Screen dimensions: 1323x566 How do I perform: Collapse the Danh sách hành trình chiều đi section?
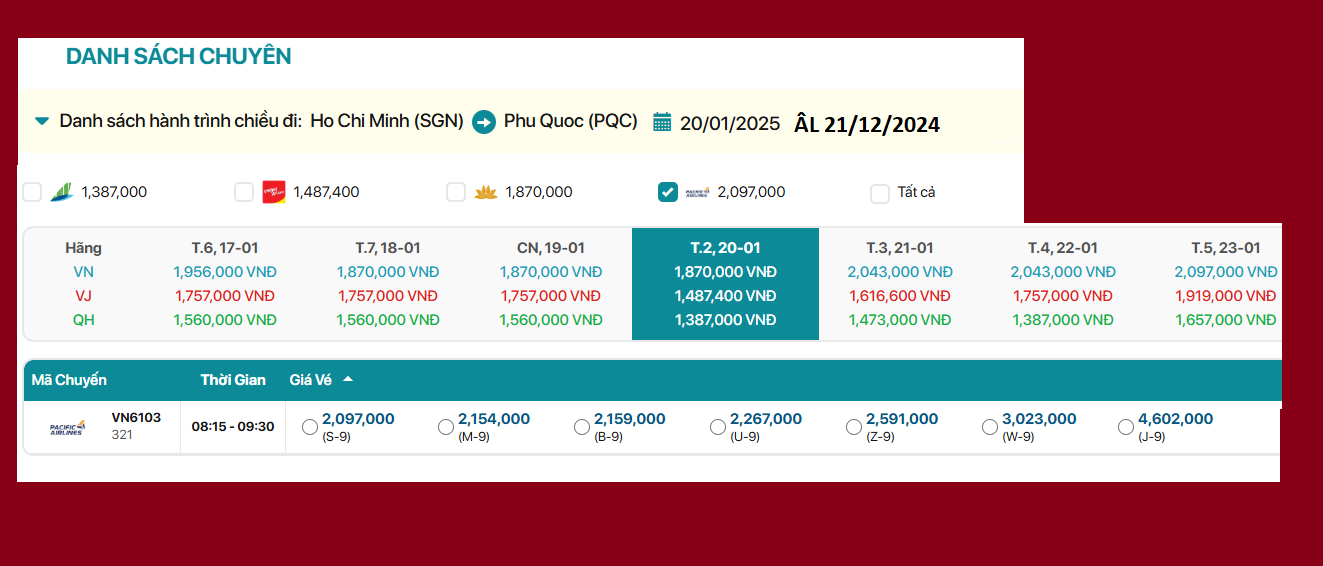(x=42, y=122)
